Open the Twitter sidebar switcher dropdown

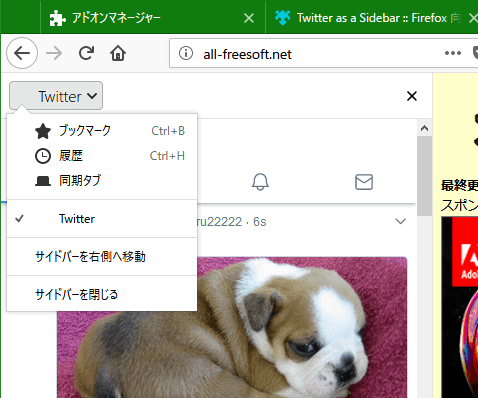[56, 96]
